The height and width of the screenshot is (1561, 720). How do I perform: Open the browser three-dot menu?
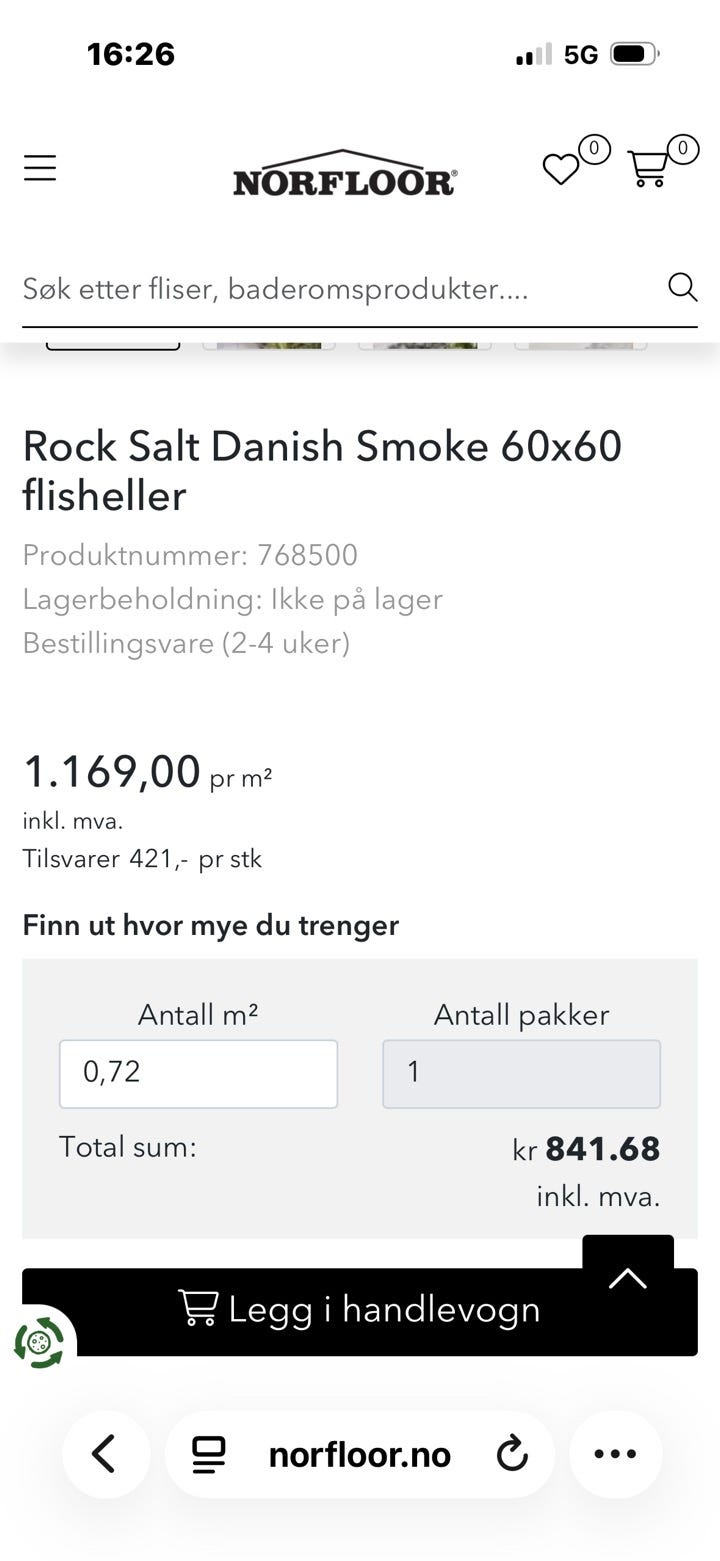coord(615,1454)
